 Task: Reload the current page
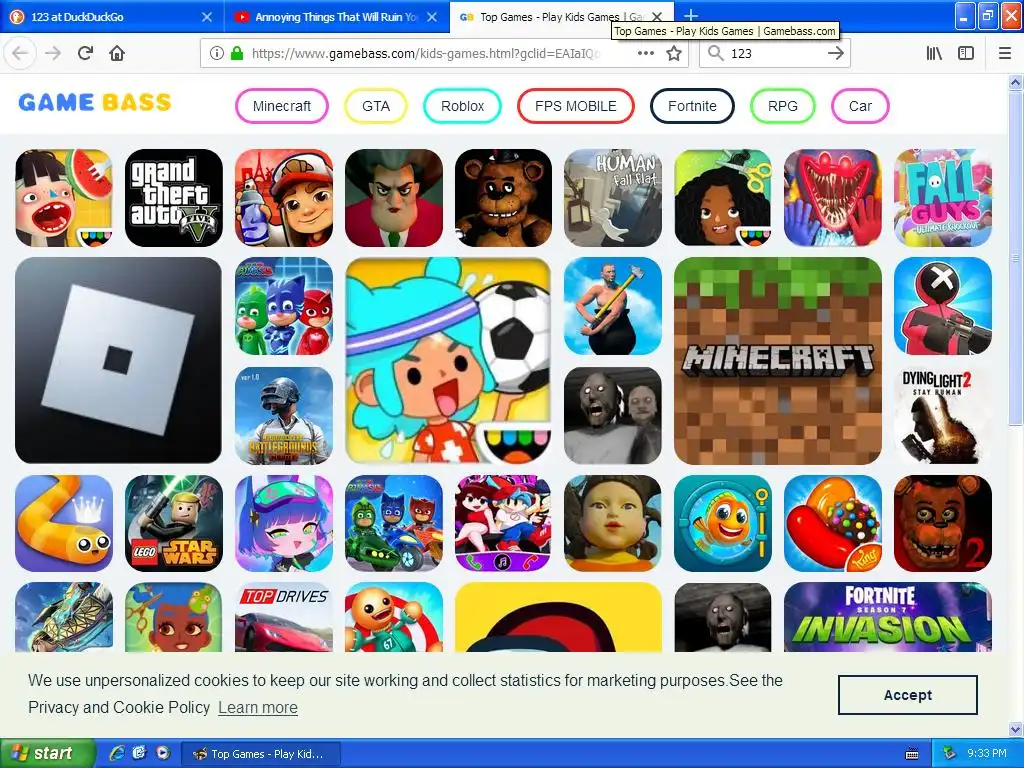tap(85, 53)
